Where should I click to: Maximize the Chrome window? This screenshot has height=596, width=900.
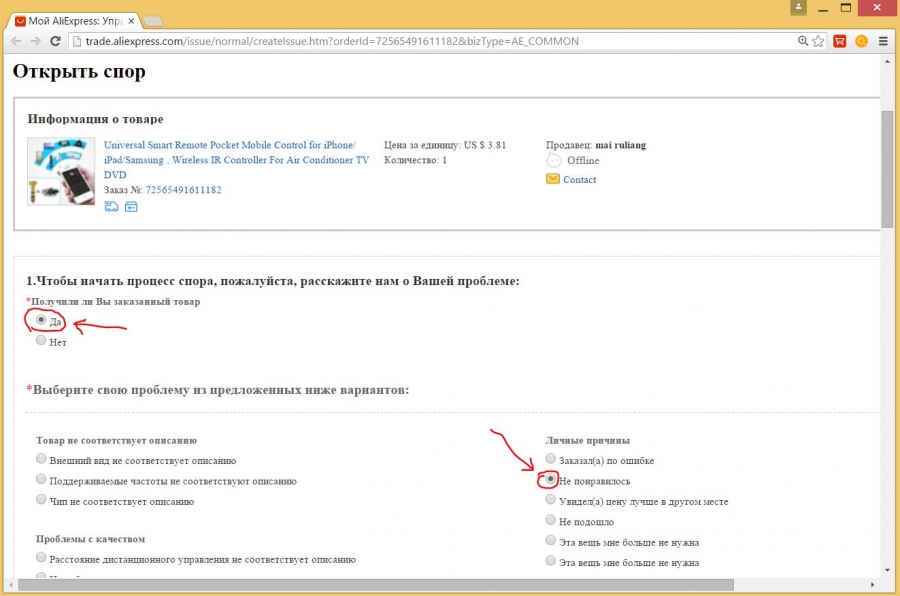[845, 8]
